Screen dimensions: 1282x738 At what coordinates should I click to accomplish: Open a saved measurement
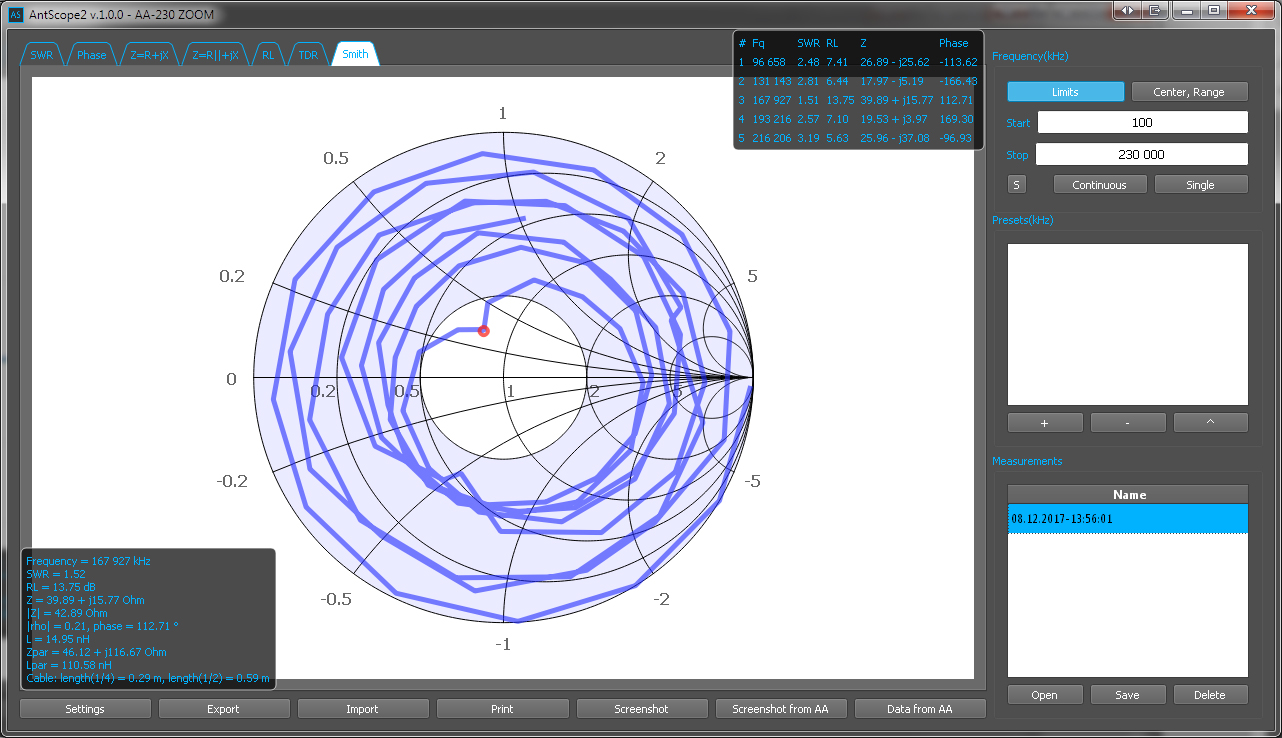(x=1045, y=695)
